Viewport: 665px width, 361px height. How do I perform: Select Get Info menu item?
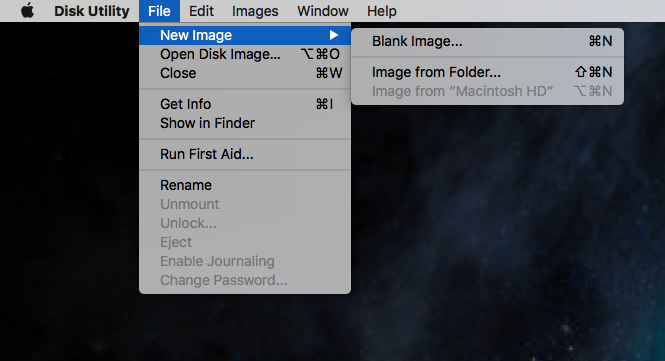click(245, 104)
